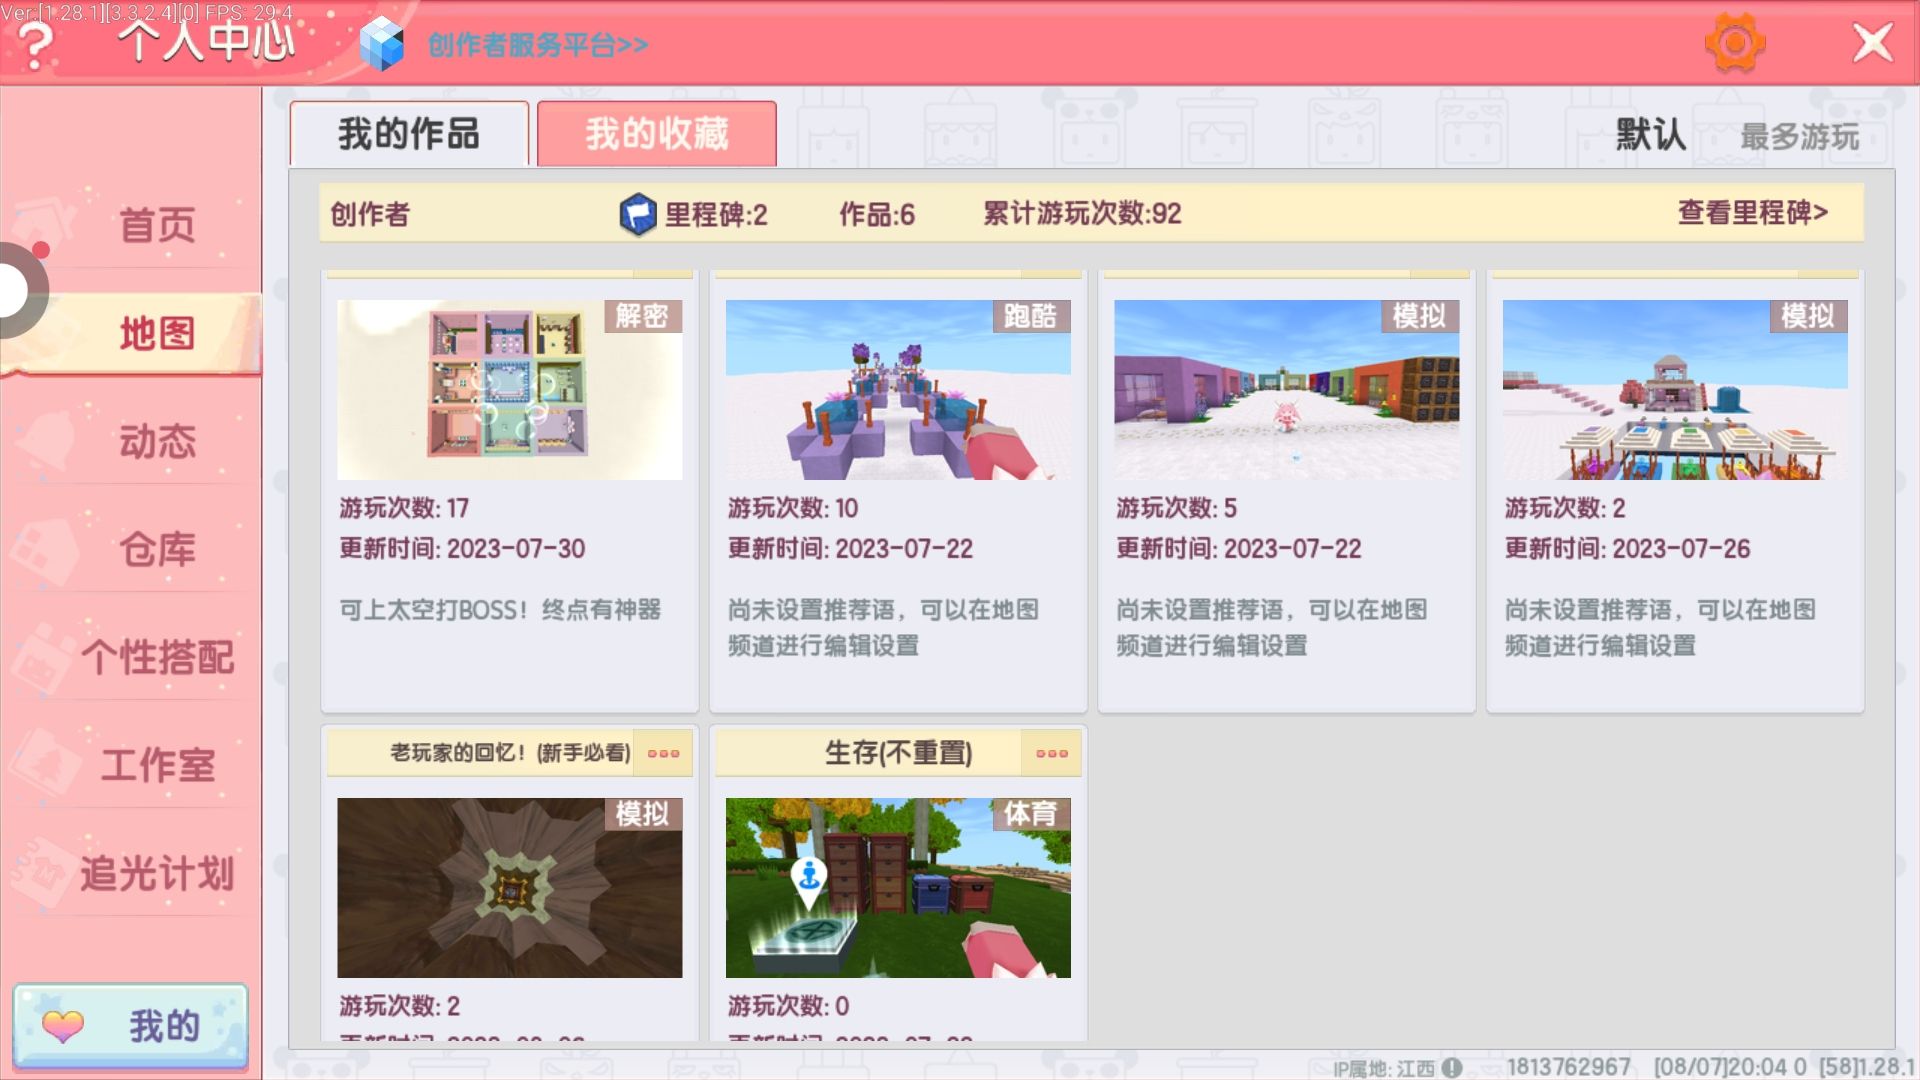
Task: Open 仓库 in the left sidebar
Action: (157, 549)
